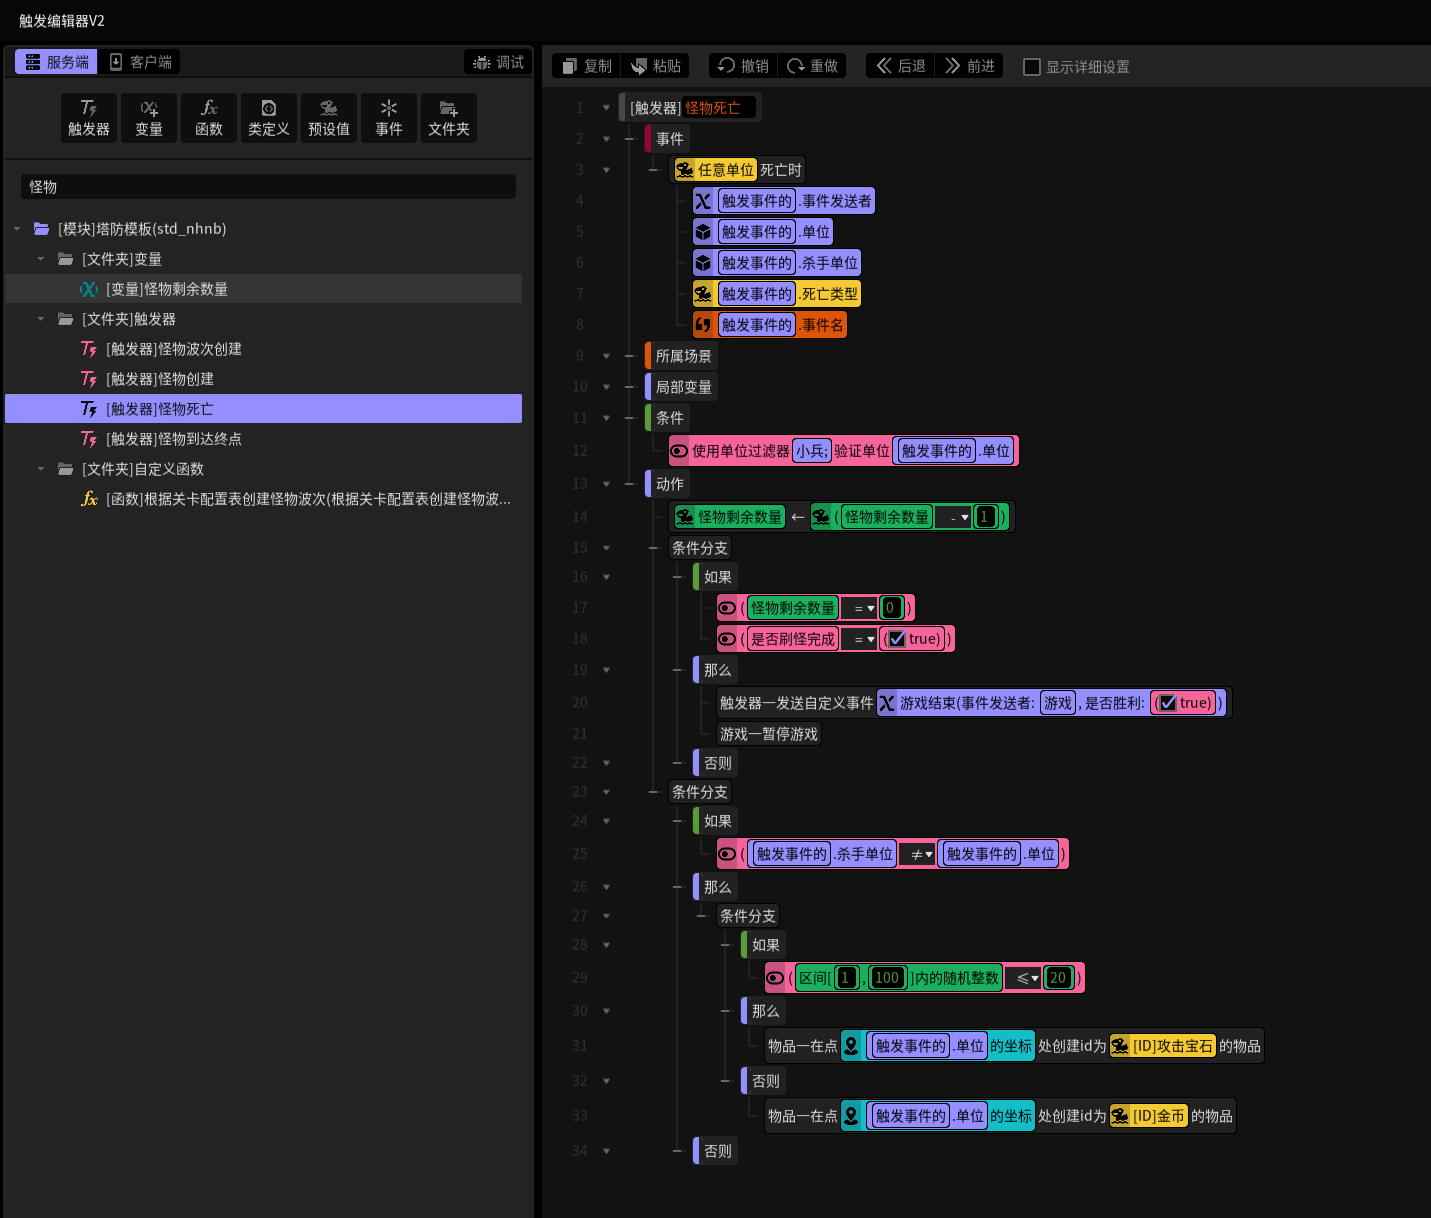This screenshot has height=1218, width=1431.
Task: Select [变量]怪物剩余数量 in tree
Action: pyautogui.click(x=263, y=289)
